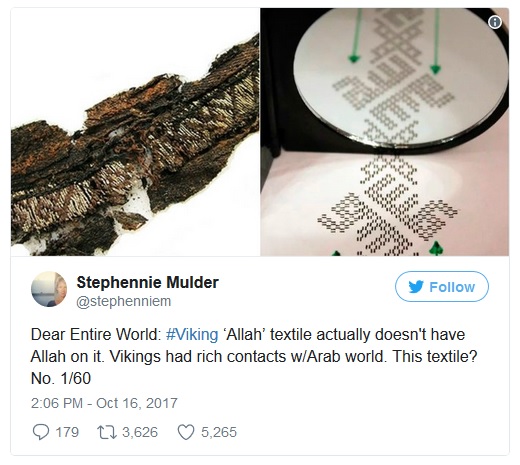The height and width of the screenshot is (465, 520).
Task: View the mirrored pattern photo
Action: (385, 132)
